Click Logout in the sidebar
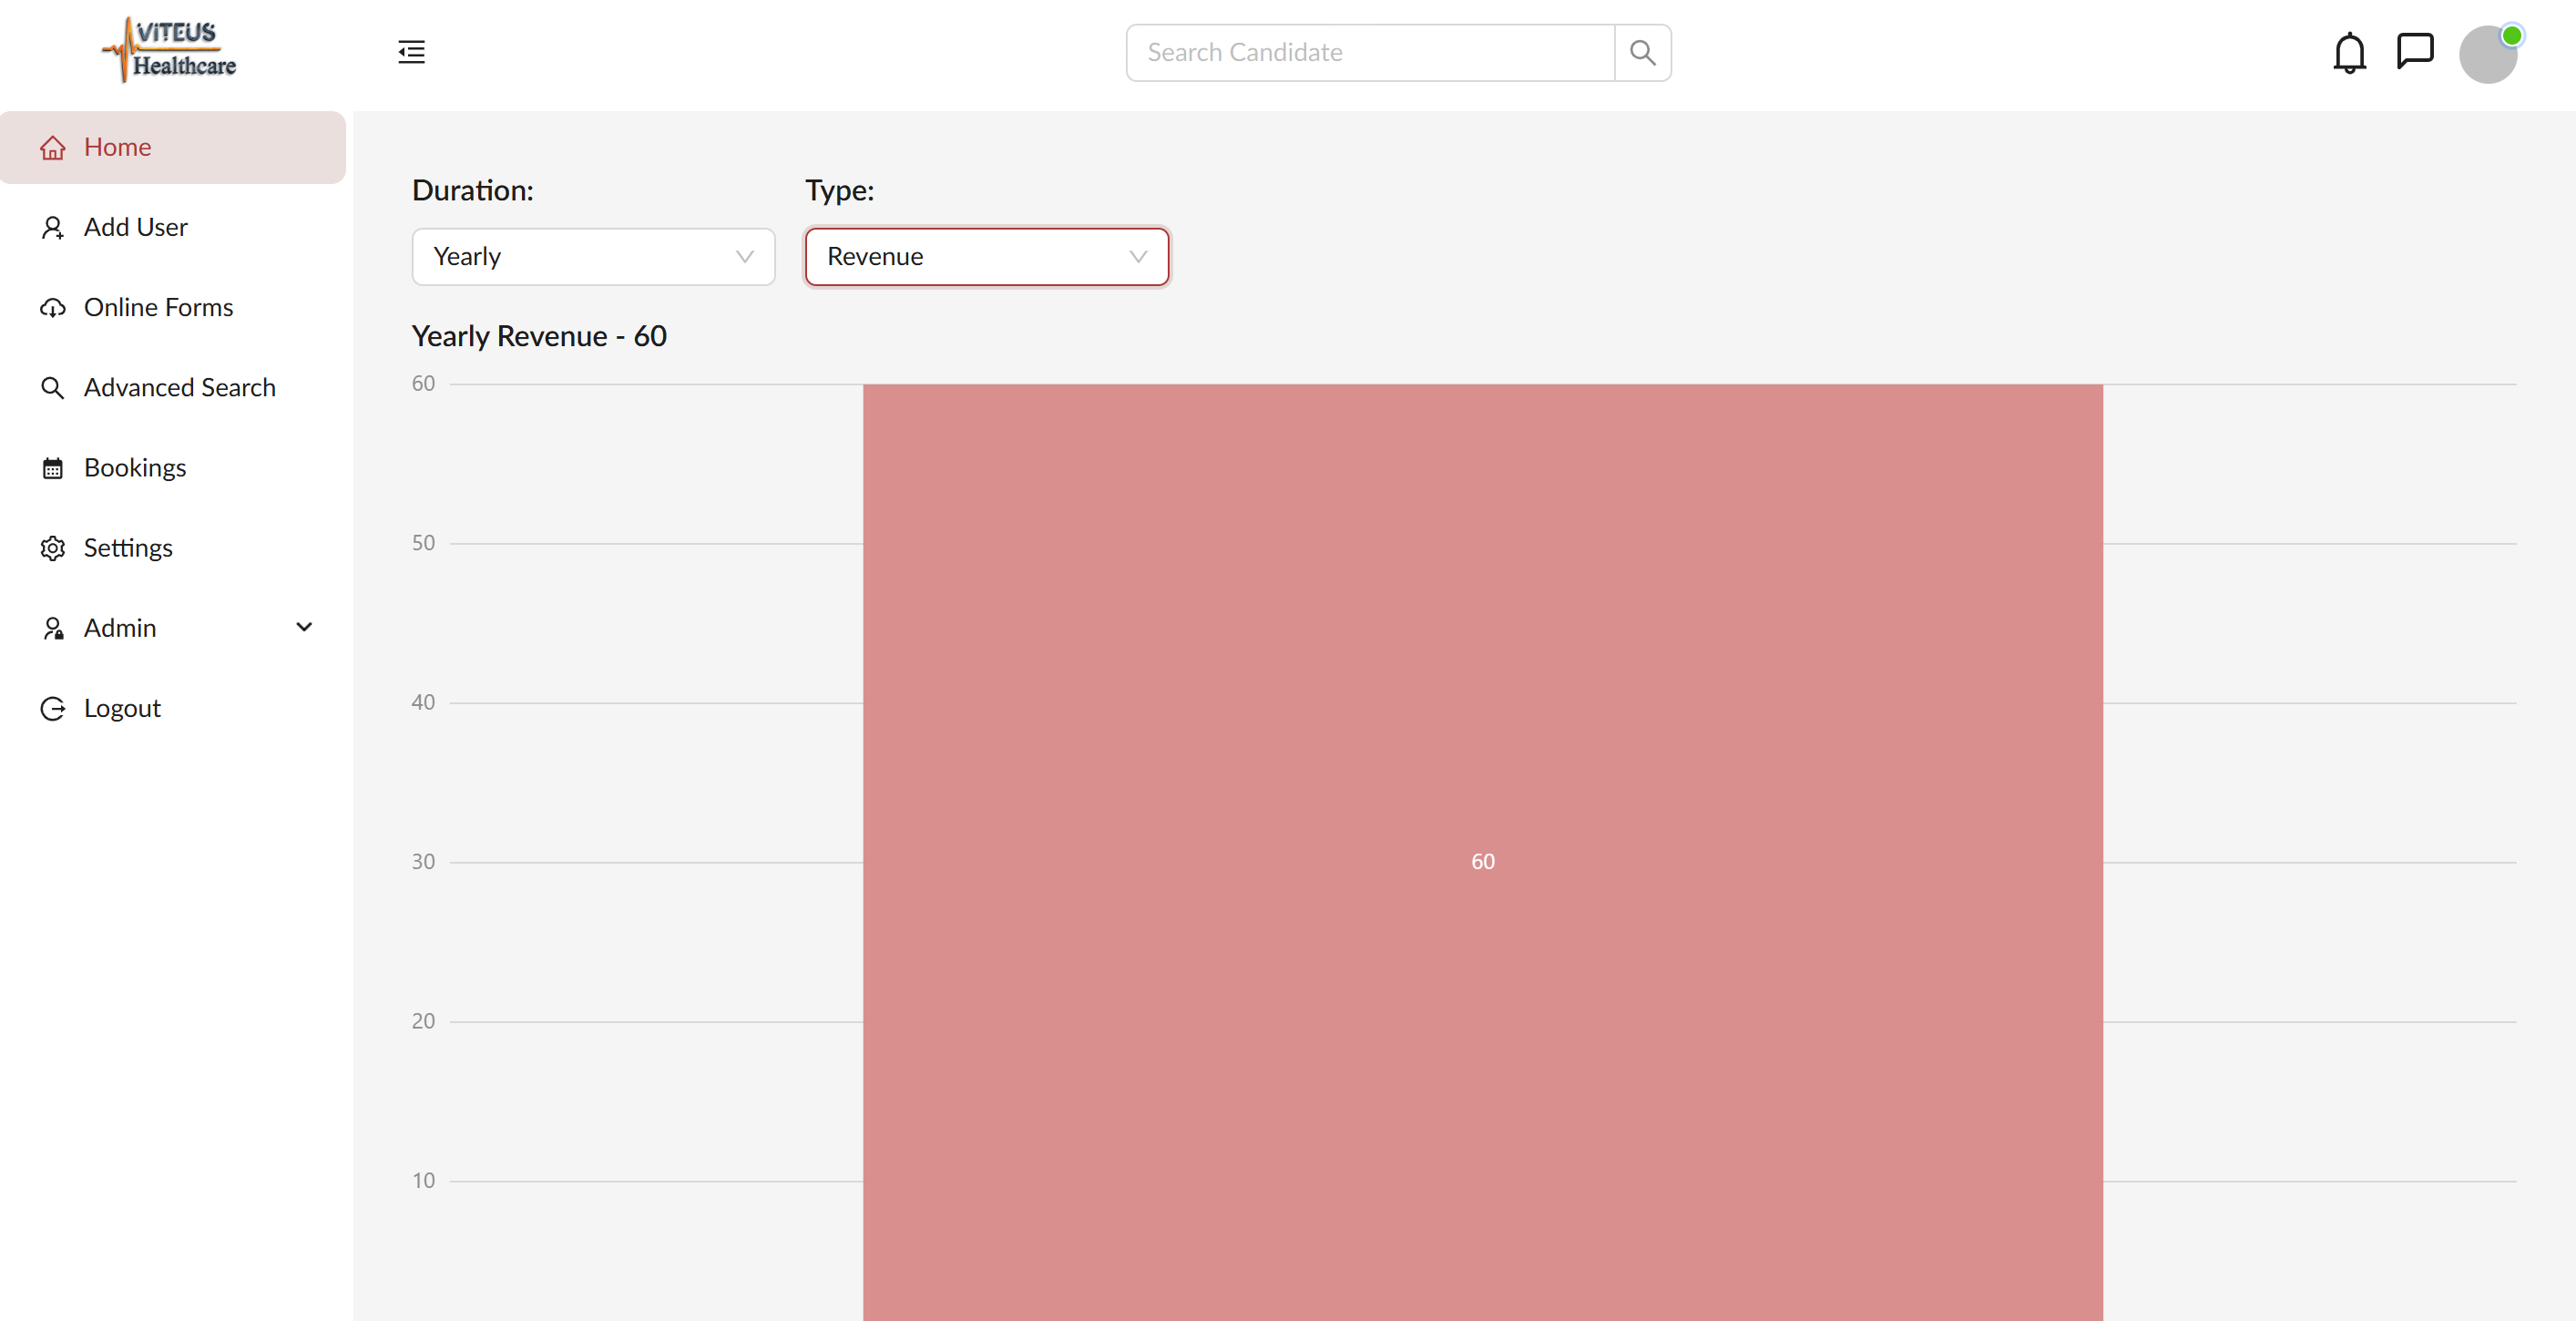Image resolution: width=2576 pixels, height=1321 pixels. click(x=121, y=708)
